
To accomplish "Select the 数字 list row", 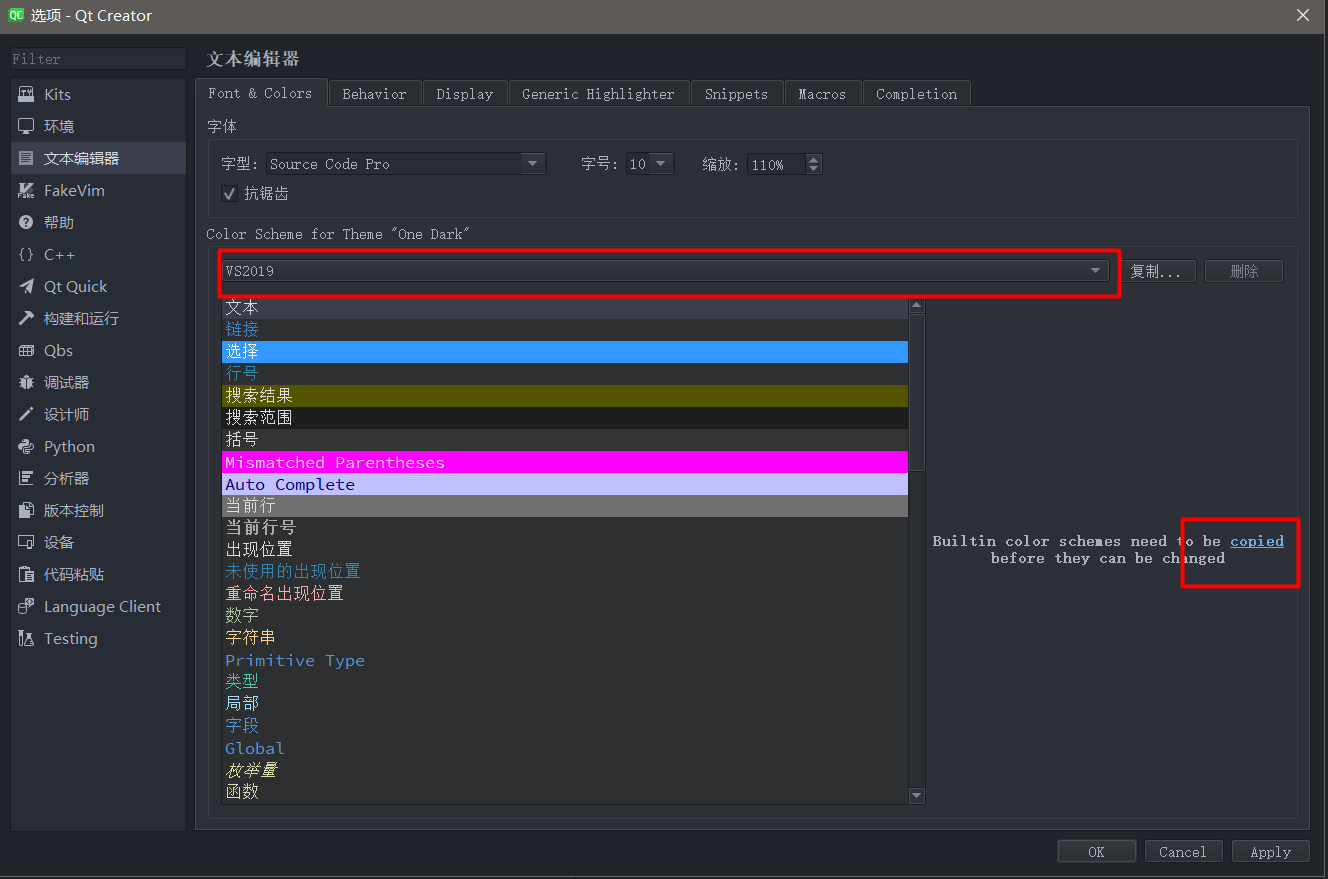I will coord(565,616).
